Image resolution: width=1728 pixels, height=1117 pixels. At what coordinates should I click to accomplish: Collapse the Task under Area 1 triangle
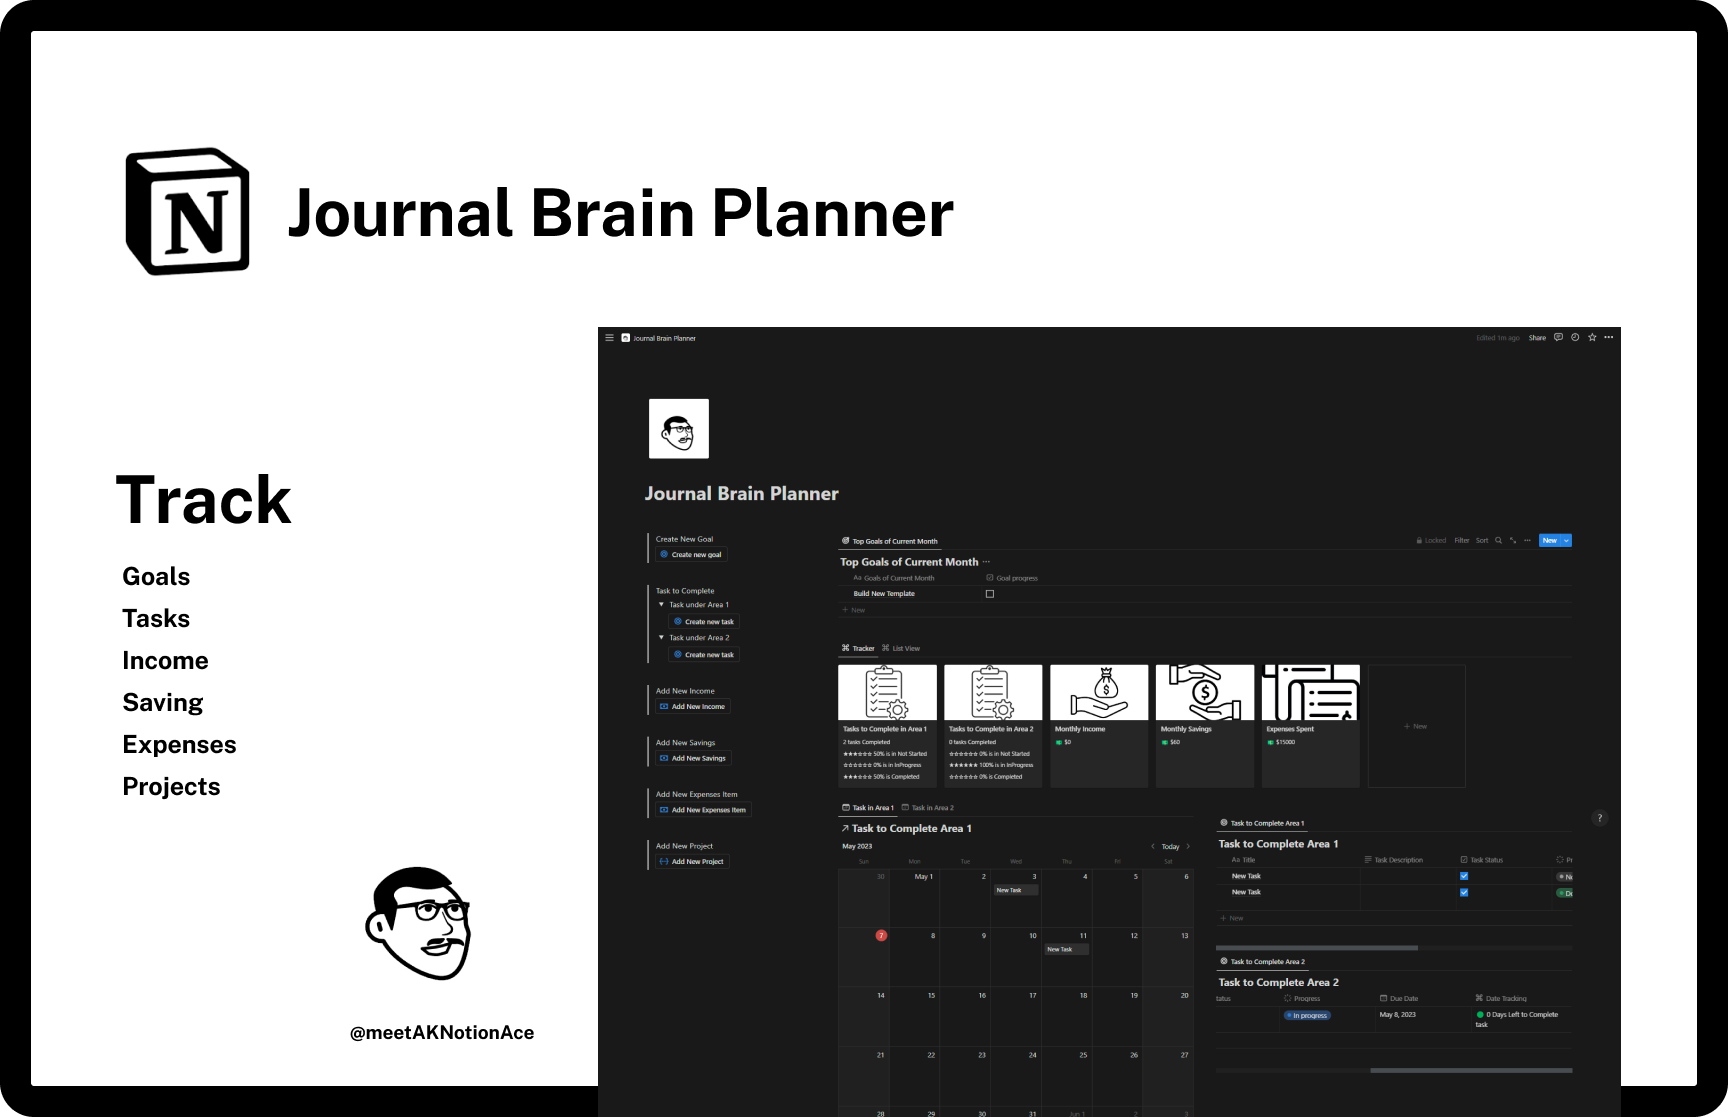(x=661, y=604)
